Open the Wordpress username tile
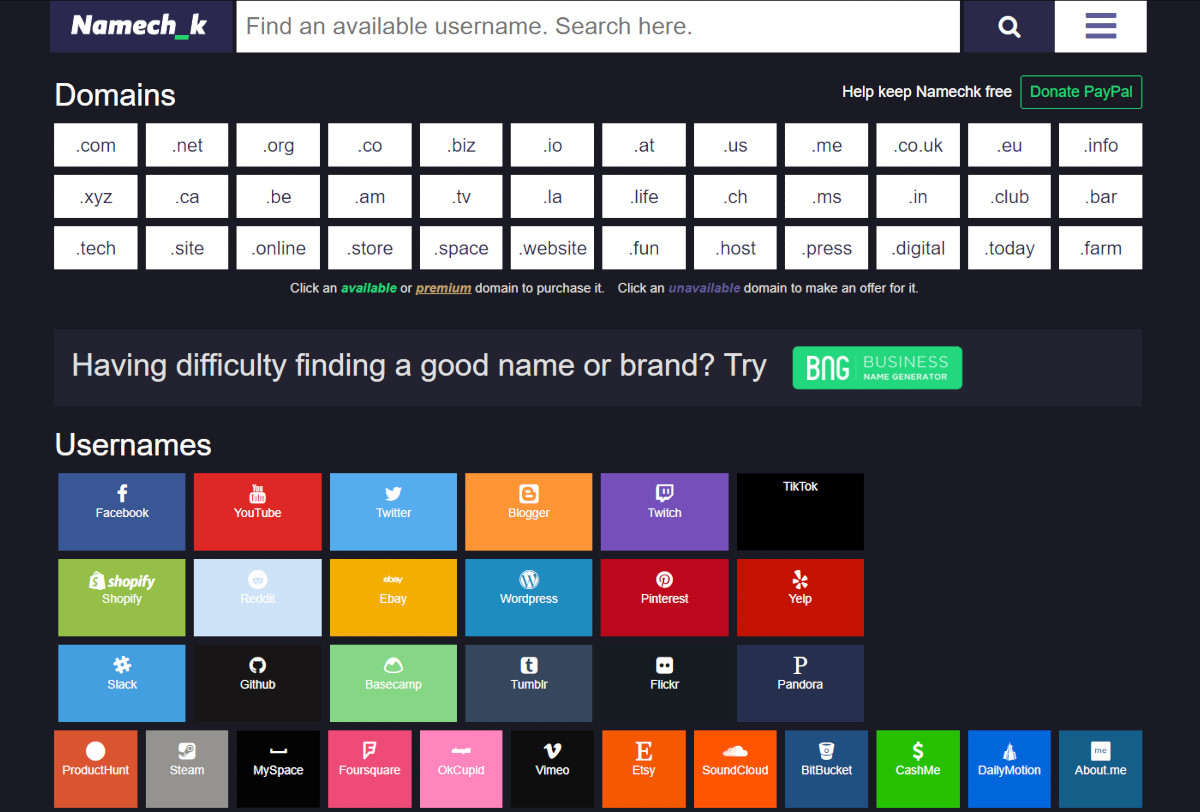1200x812 pixels. pyautogui.click(x=528, y=597)
